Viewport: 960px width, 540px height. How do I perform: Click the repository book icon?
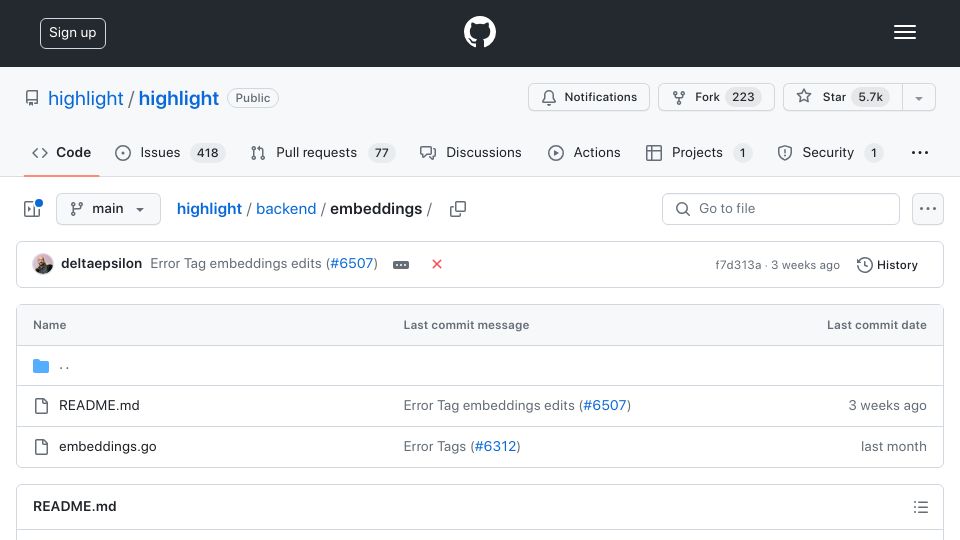coord(32,98)
